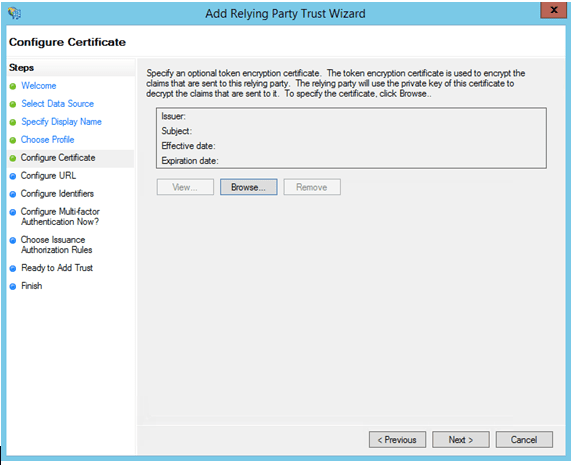
Task: Click inside the certificate details box
Action: point(351,138)
